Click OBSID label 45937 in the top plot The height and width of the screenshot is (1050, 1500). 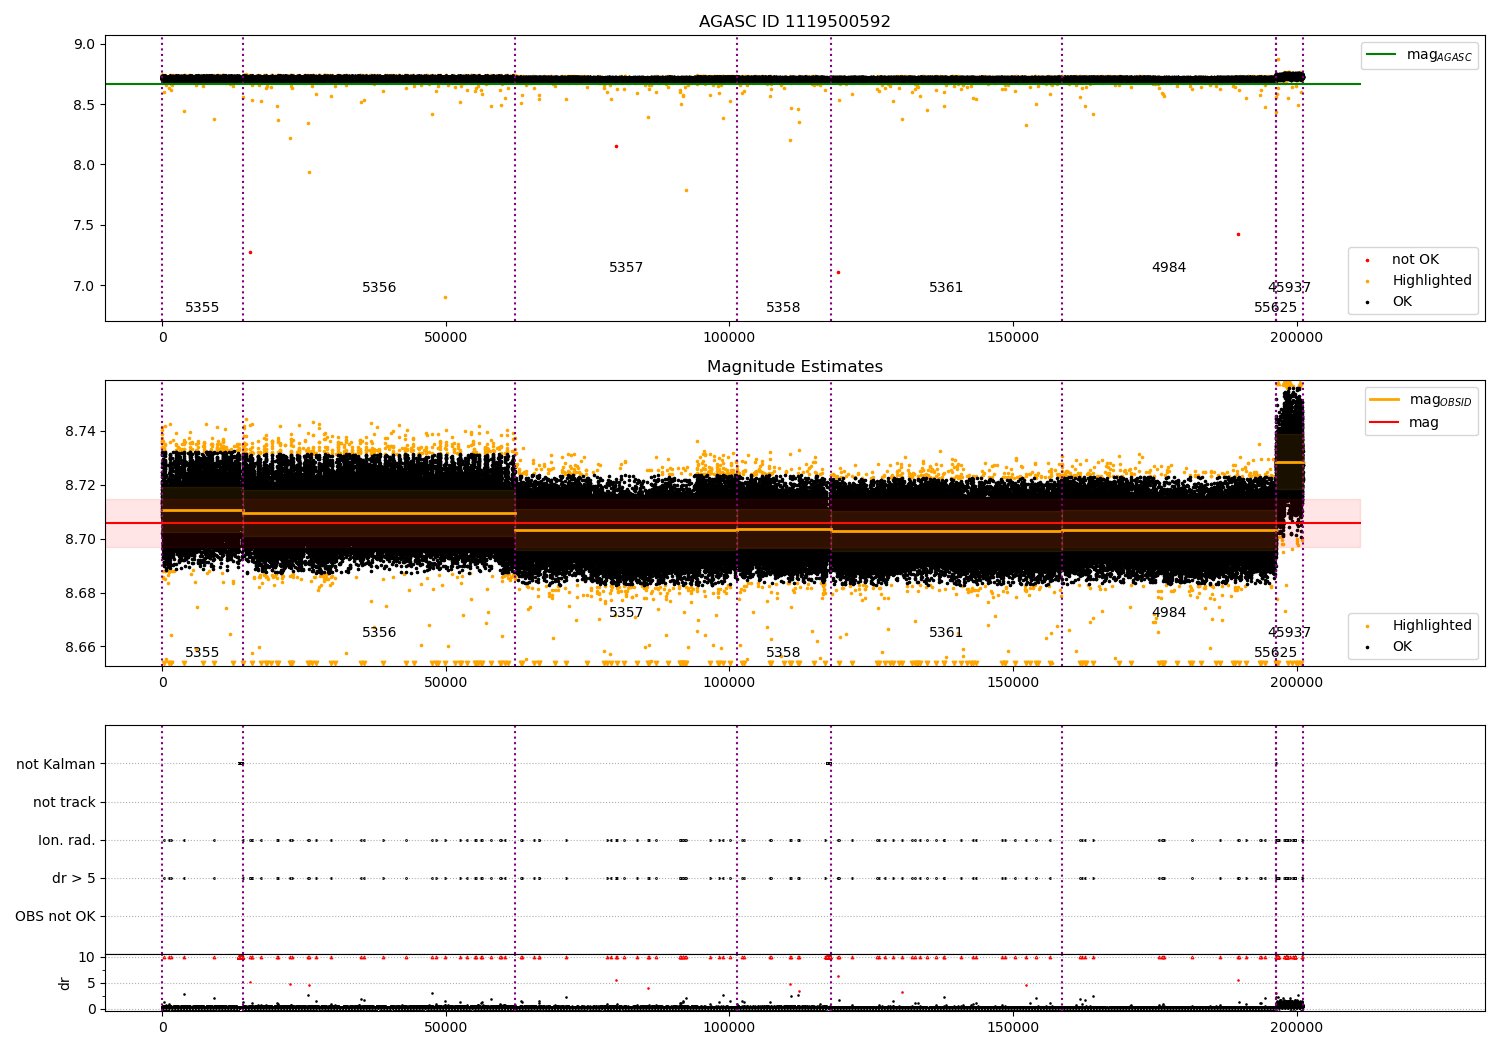[x=1289, y=288]
